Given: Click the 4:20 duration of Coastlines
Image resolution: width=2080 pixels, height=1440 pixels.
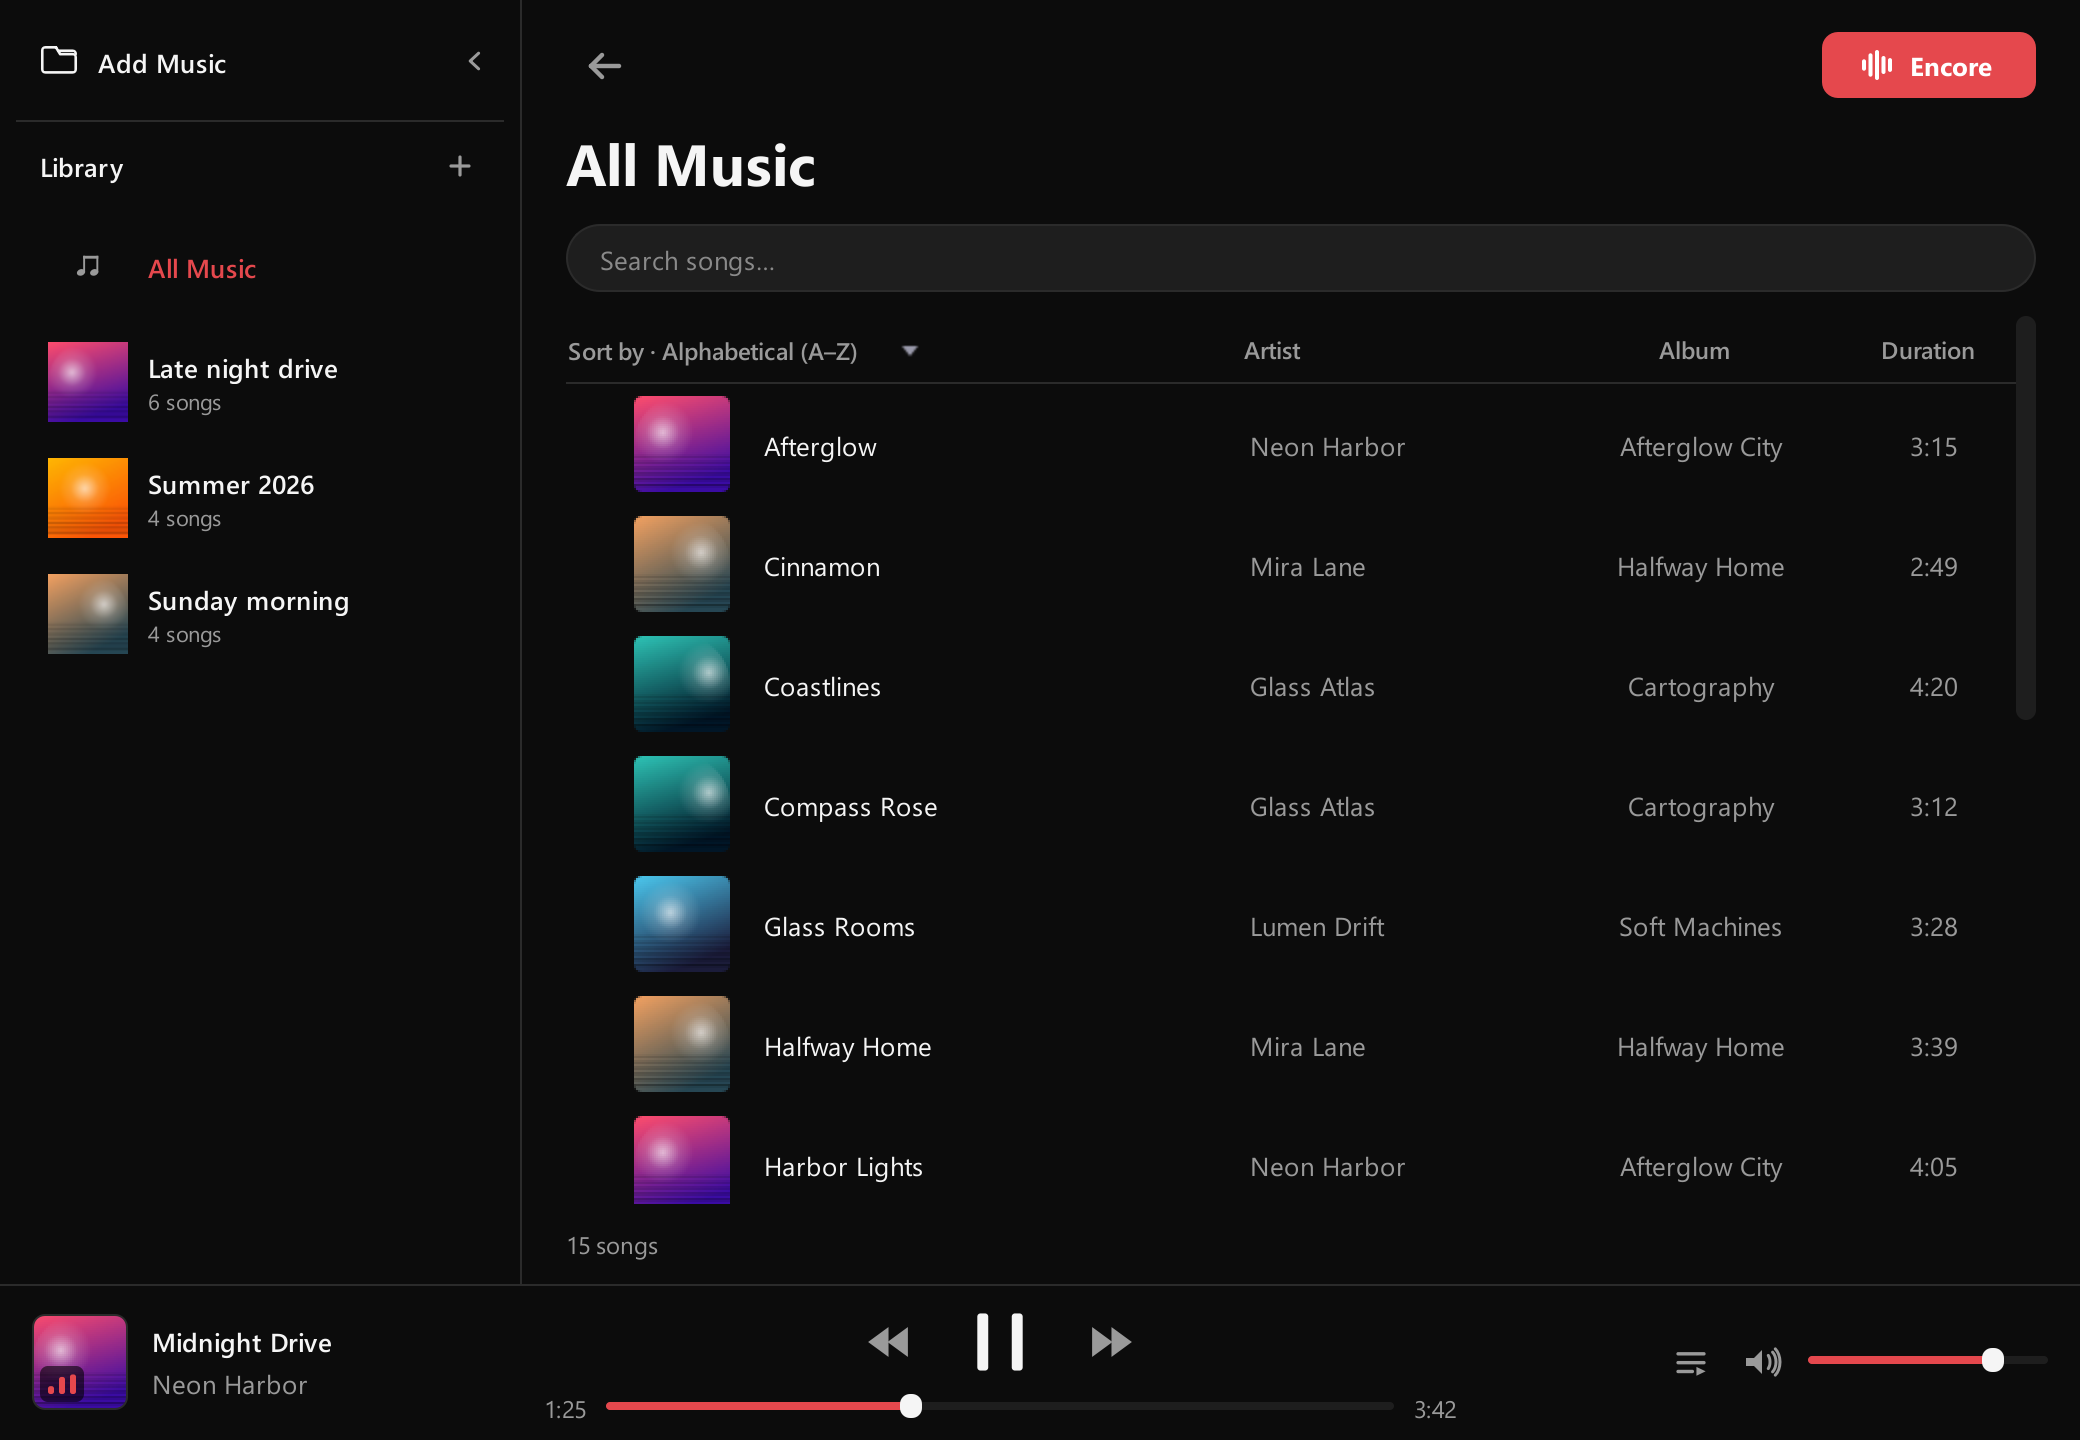Looking at the screenshot, I should click(x=1933, y=687).
